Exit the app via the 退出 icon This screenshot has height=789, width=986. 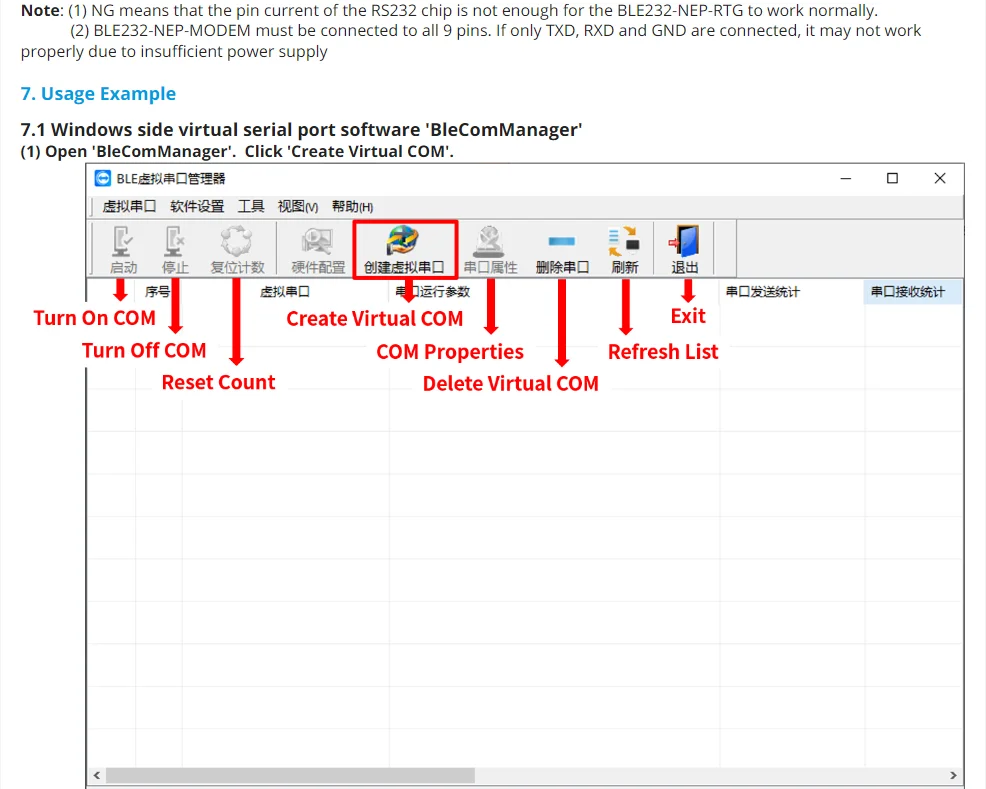[x=685, y=250]
